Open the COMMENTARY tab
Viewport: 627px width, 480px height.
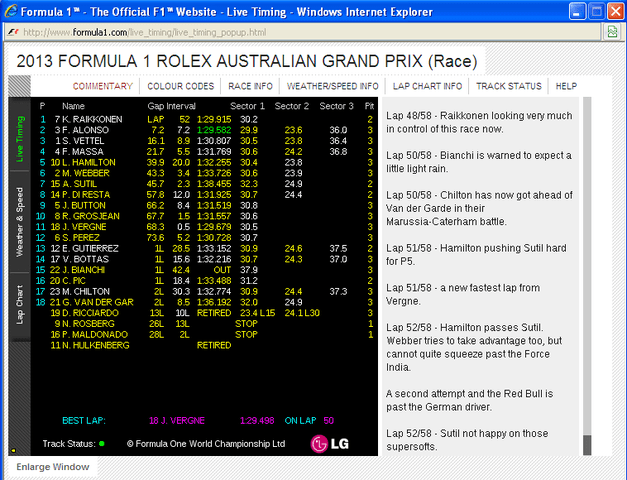(103, 86)
